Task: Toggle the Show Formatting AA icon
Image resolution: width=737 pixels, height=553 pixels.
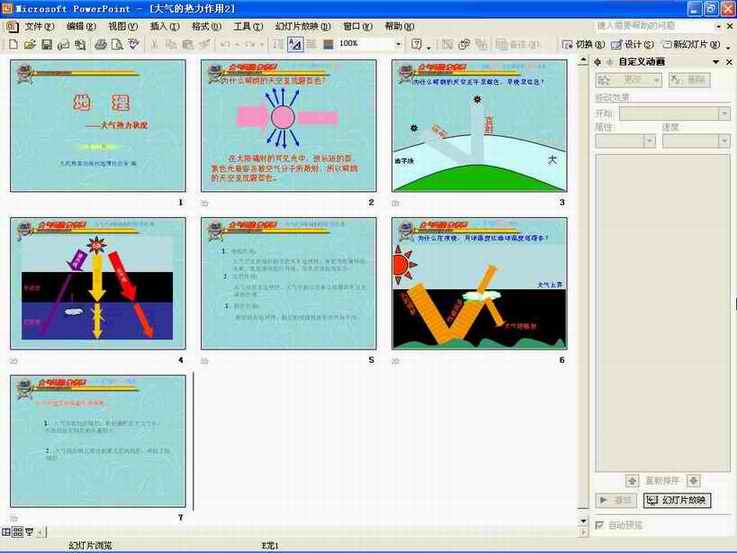Action: (295, 45)
